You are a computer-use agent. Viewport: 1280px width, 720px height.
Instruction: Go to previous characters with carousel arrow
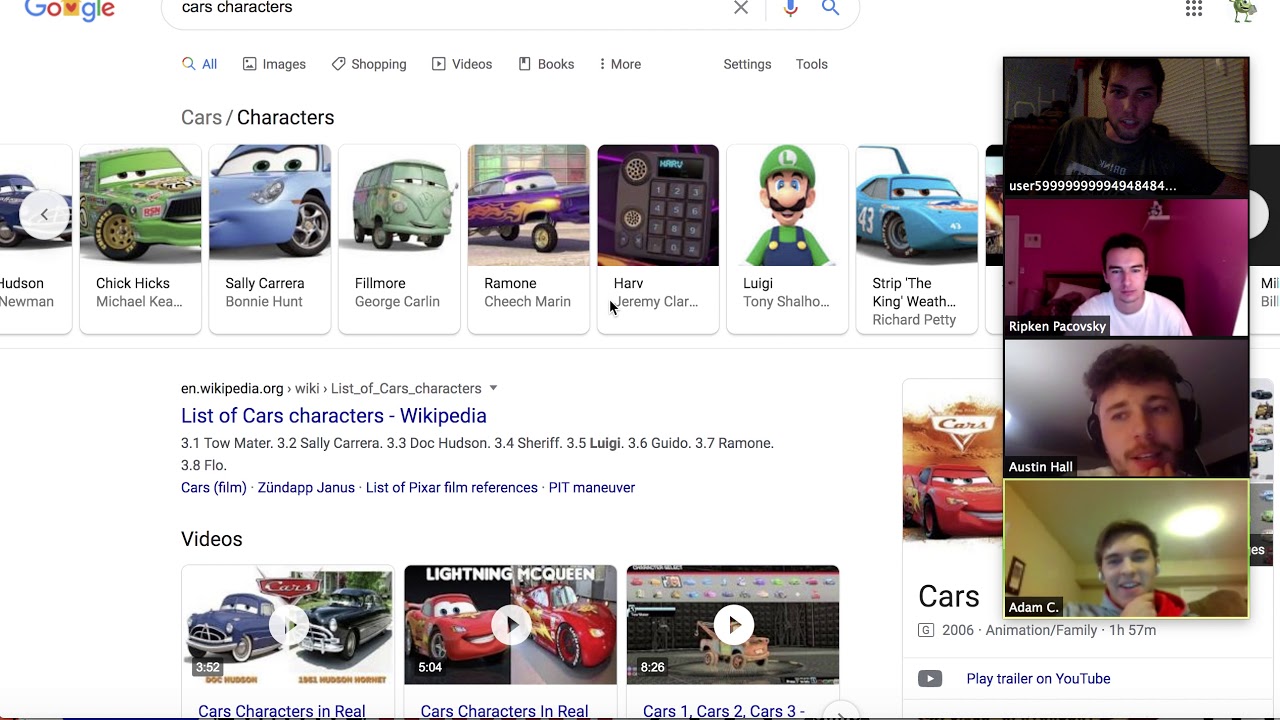tap(44, 214)
